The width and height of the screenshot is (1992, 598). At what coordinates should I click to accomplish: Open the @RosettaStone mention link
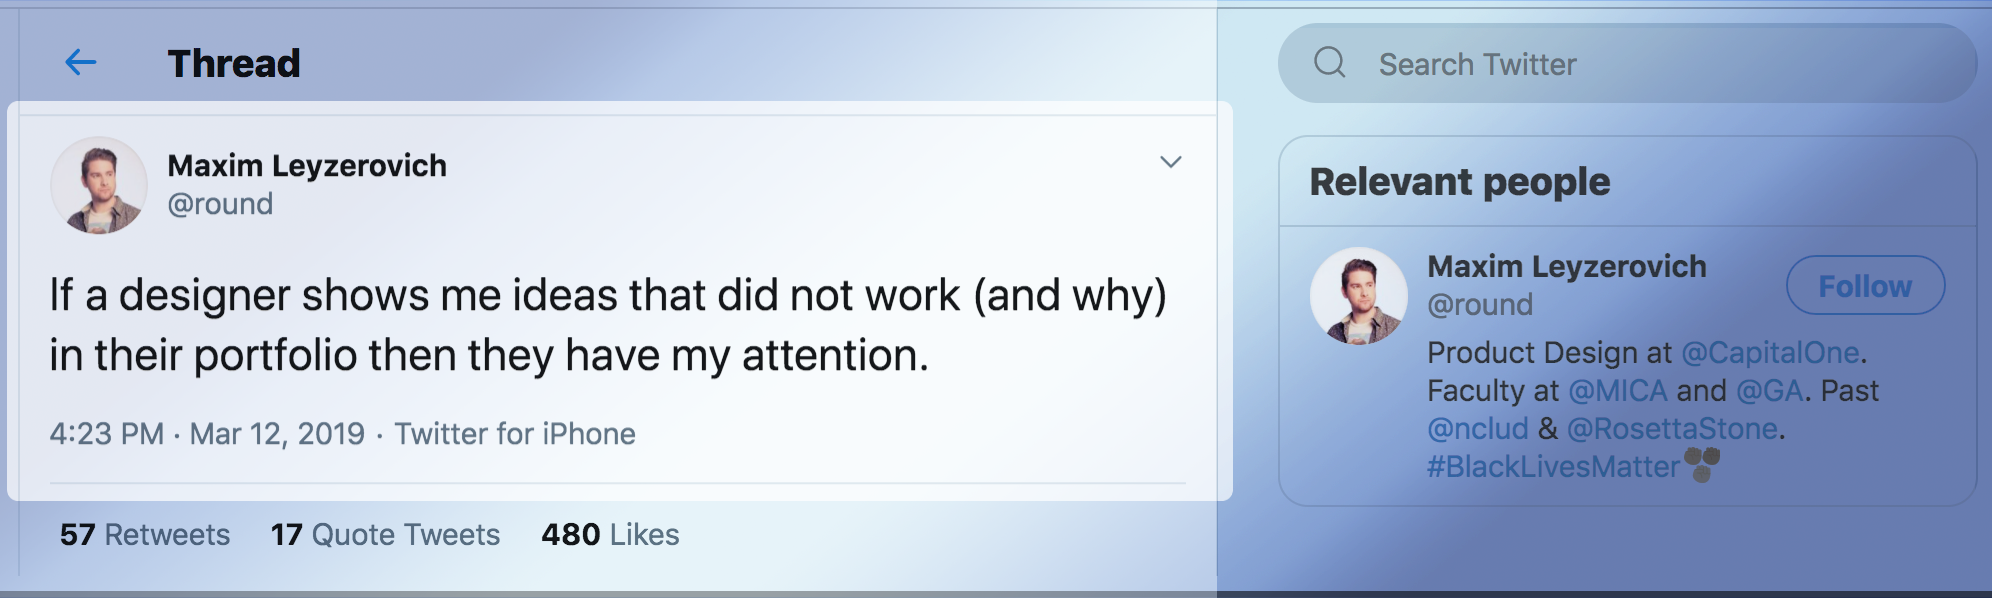coord(1672,429)
